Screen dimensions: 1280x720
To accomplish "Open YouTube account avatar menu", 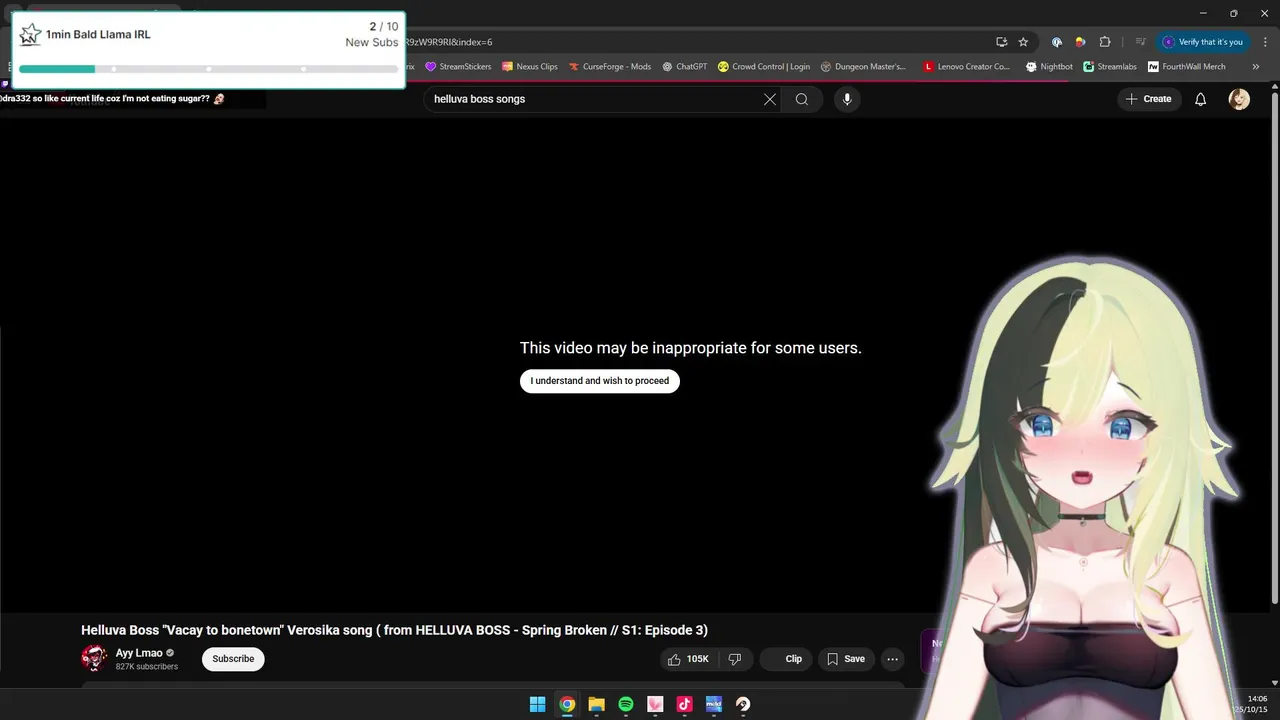I will pyautogui.click(x=1239, y=99).
